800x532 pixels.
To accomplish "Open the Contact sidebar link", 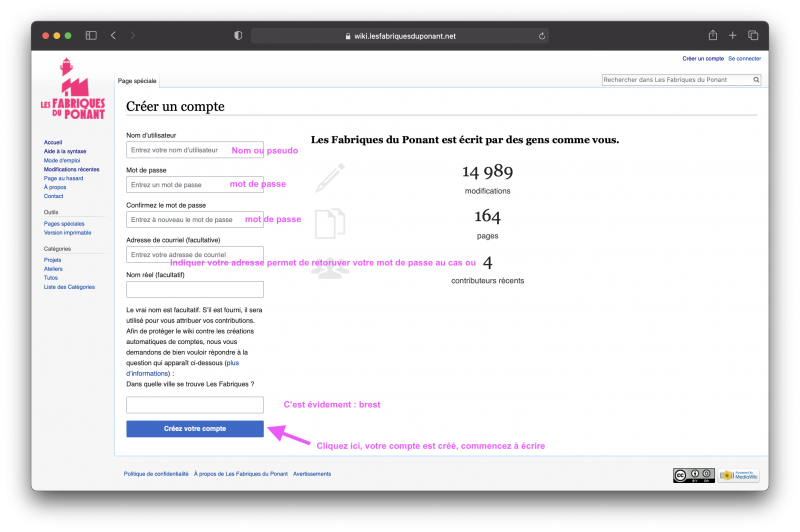I will click(x=54, y=196).
